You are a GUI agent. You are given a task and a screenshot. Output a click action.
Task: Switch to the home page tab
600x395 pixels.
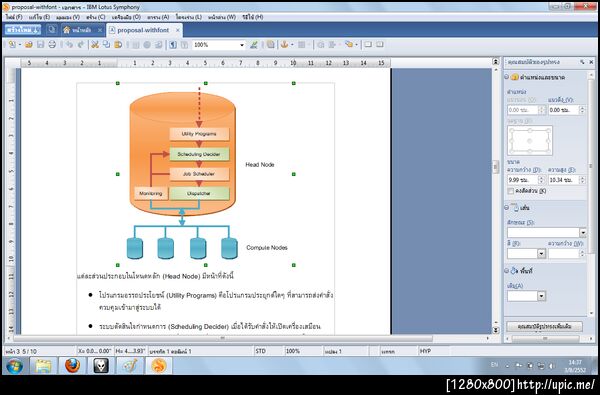[82, 30]
